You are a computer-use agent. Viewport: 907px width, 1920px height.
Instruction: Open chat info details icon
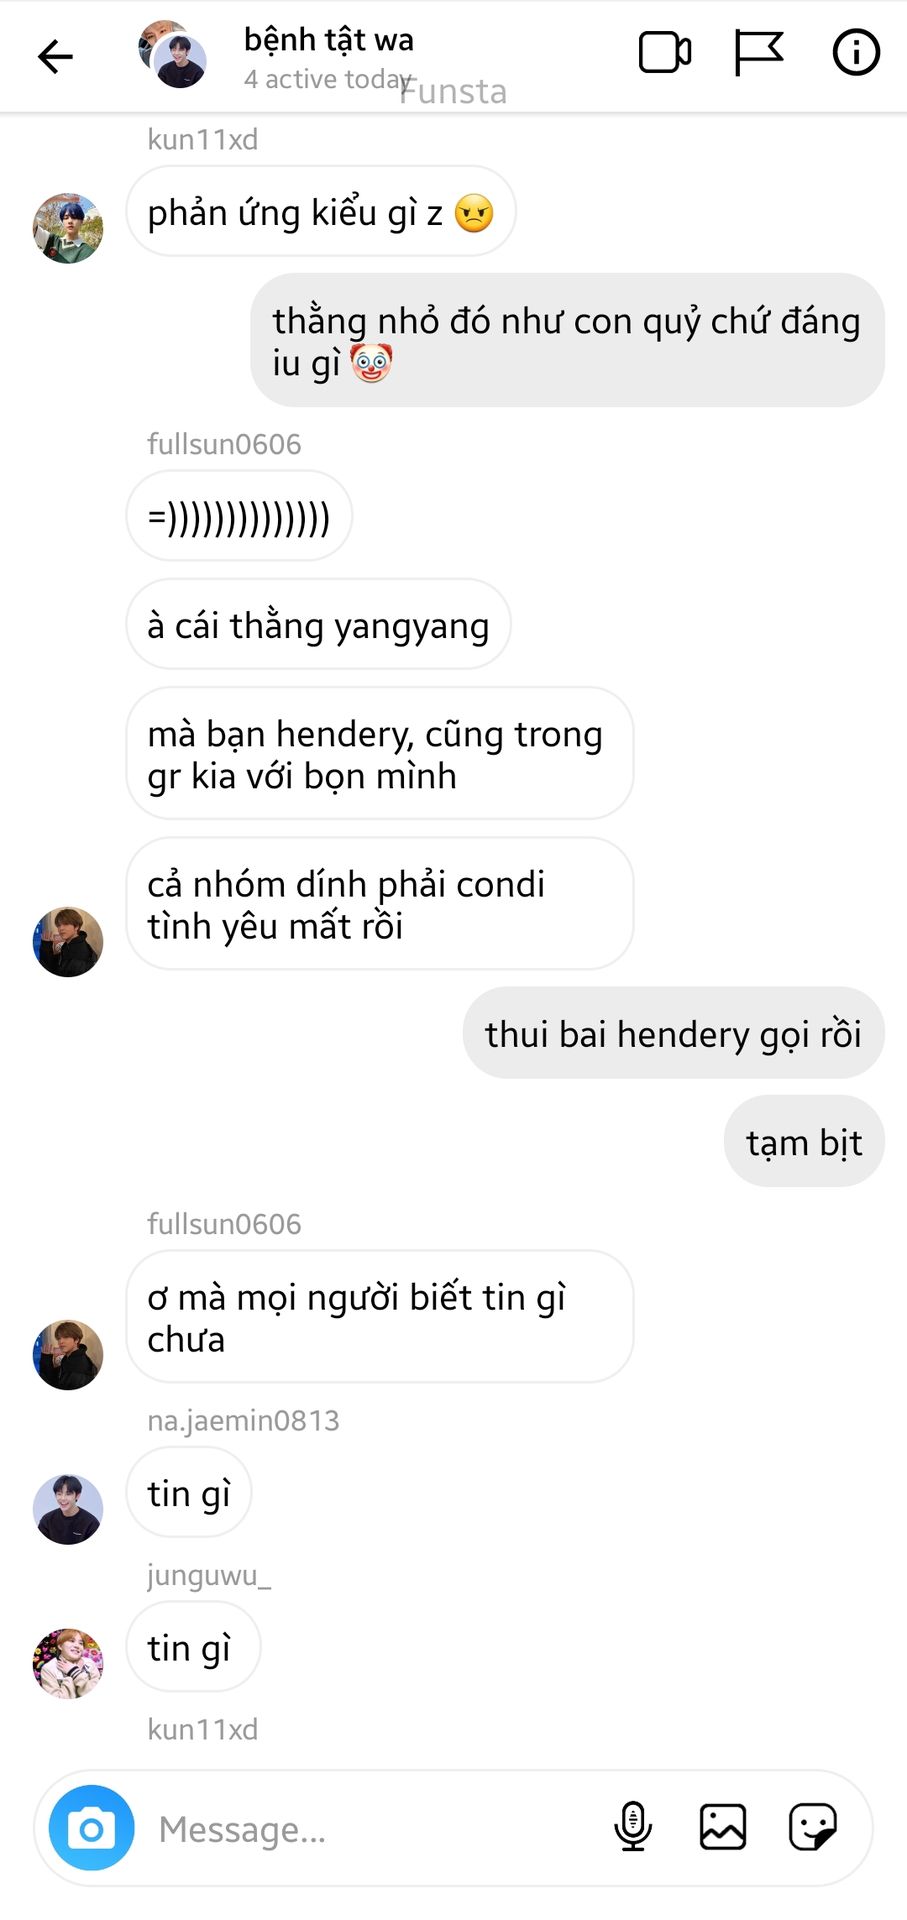(856, 53)
